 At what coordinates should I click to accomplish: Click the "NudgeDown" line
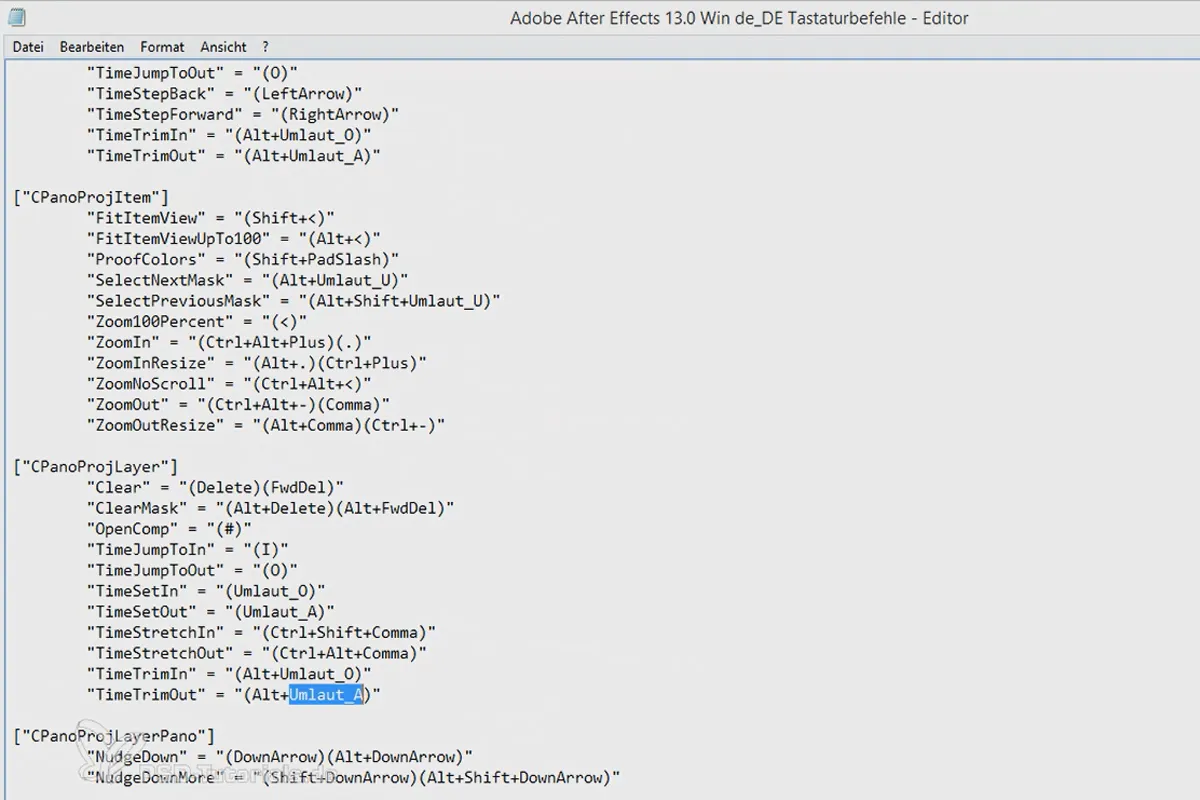(280, 757)
